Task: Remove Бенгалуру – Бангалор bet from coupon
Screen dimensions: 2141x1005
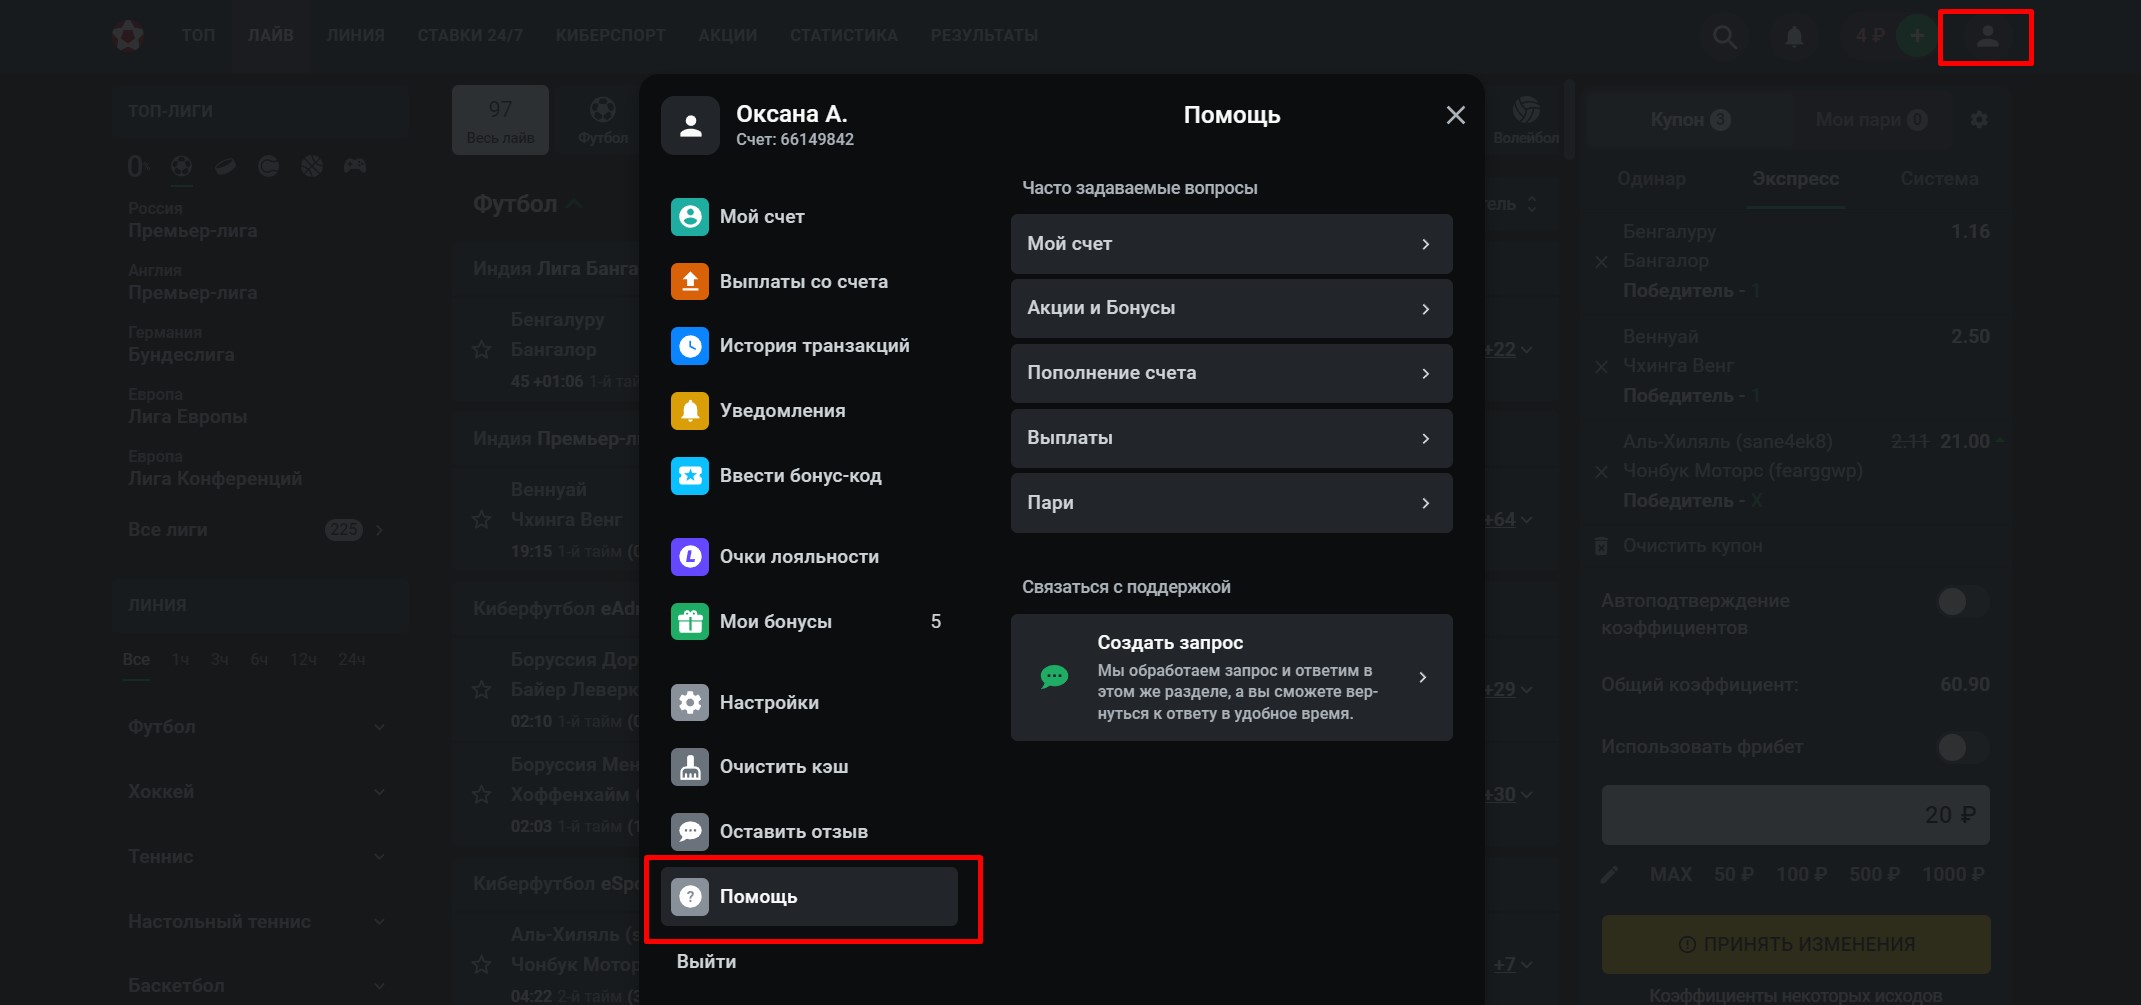Action: [1601, 262]
